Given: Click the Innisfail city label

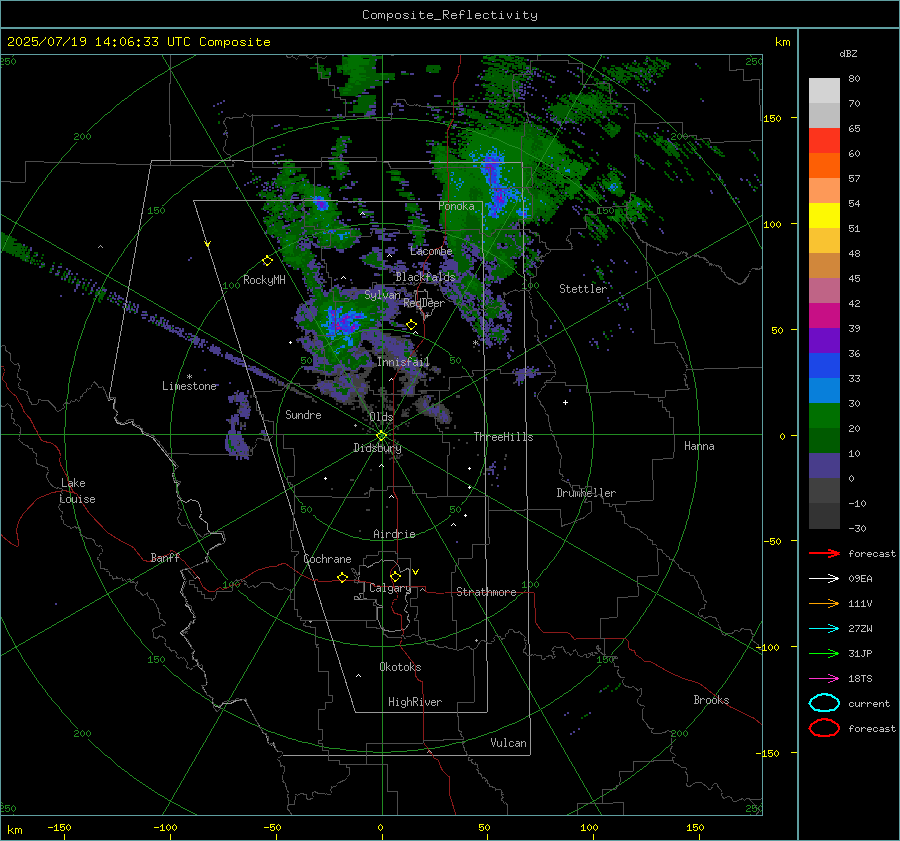Looking at the screenshot, I should pos(403,362).
